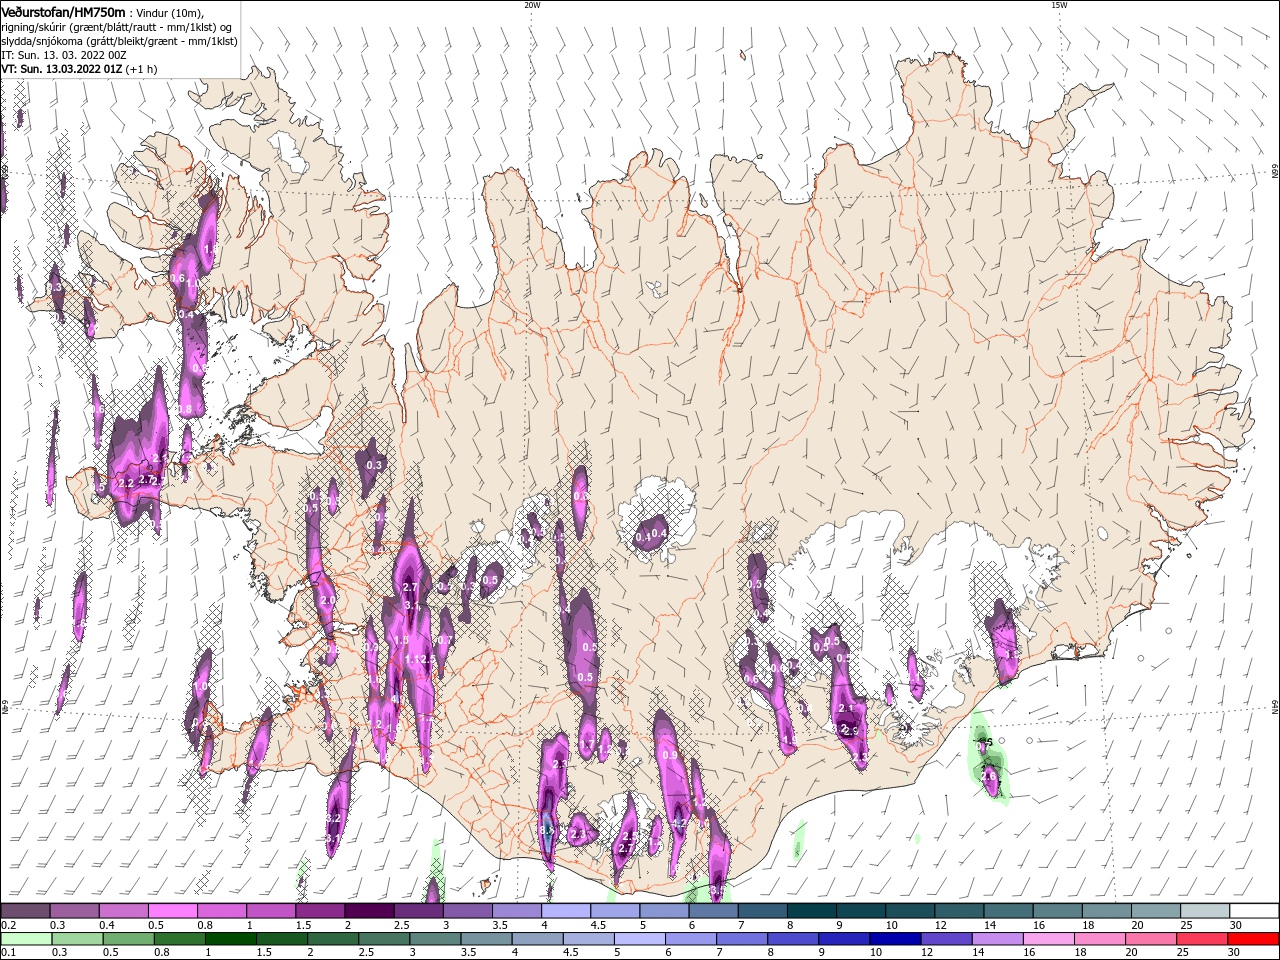Pick the lightest green 0.1 swatch, lower legend

25,939
